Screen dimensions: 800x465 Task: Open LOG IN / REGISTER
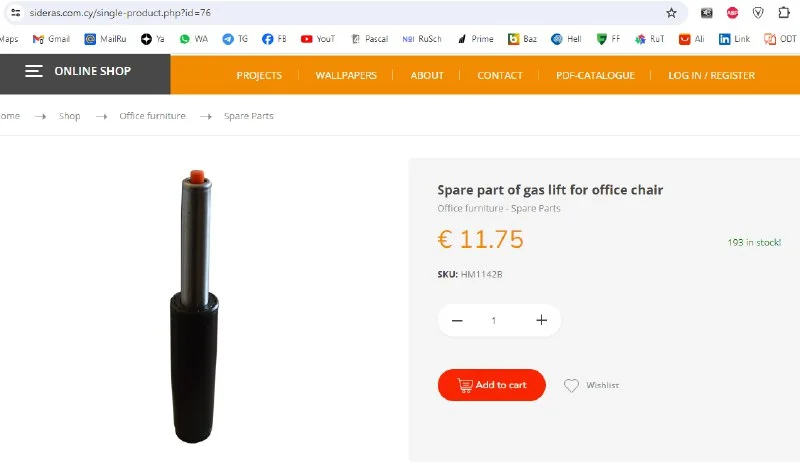point(711,75)
